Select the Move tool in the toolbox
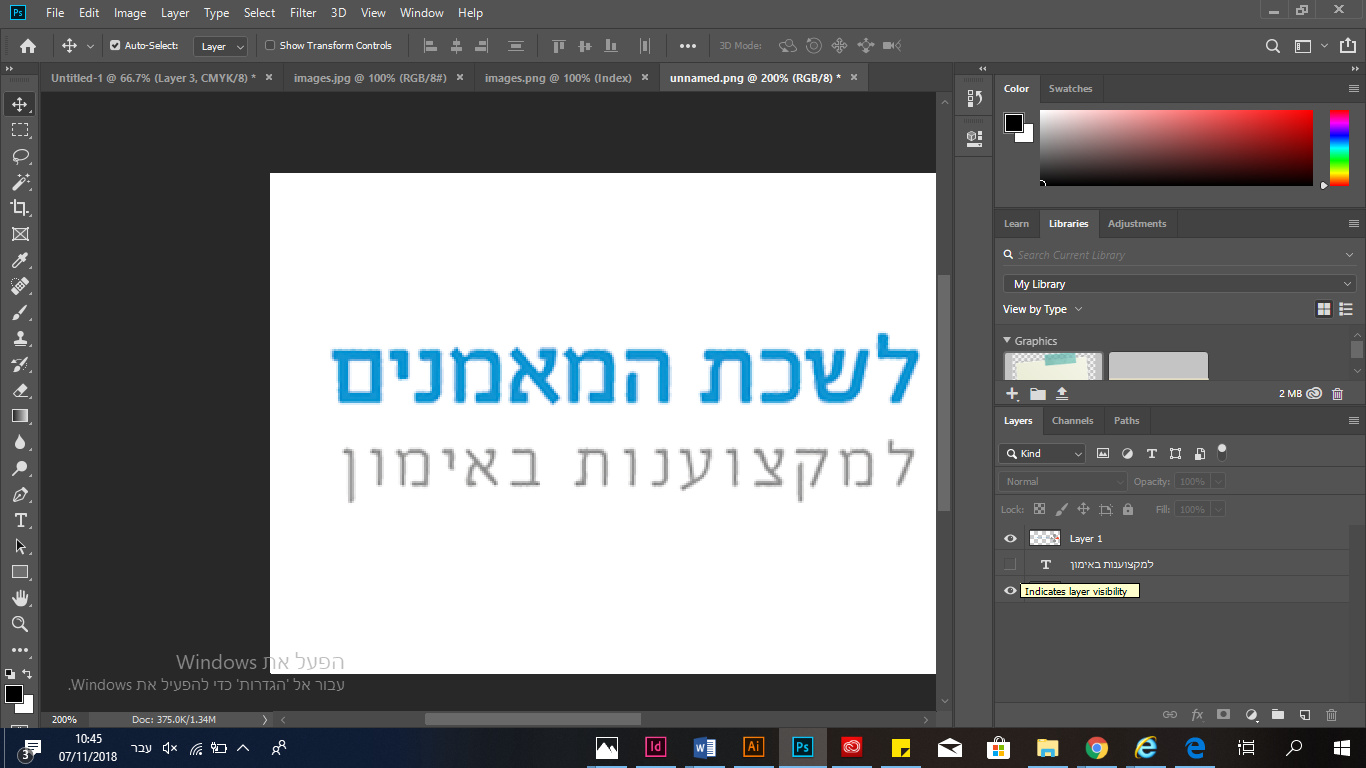Image resolution: width=1366 pixels, height=768 pixels. (x=20, y=104)
